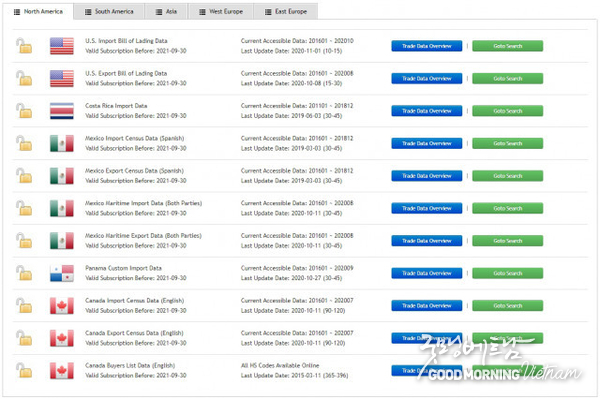600x399 pixels.
Task: Switch to the South America tab
Action: [109, 11]
